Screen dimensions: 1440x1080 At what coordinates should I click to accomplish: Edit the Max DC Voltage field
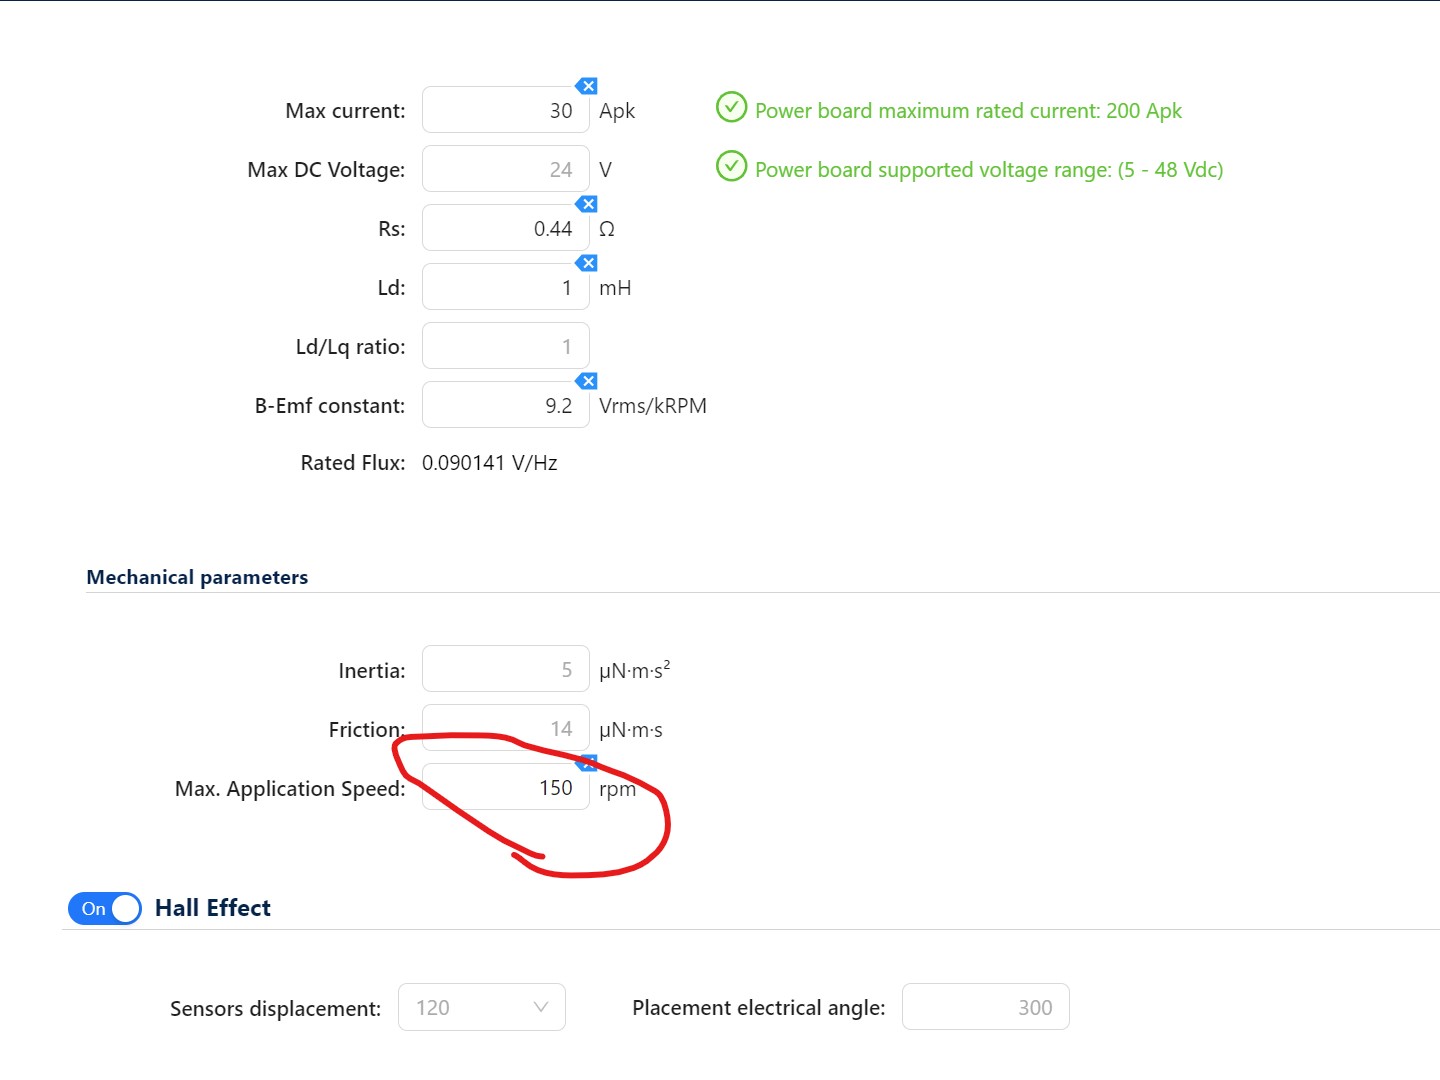pos(505,168)
